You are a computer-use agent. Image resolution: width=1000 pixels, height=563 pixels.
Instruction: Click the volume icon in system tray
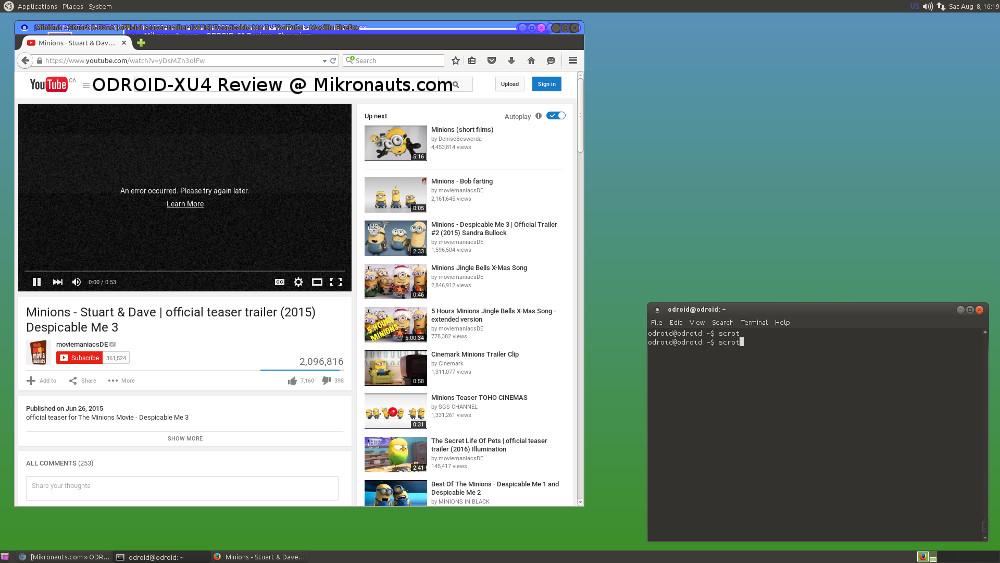(x=927, y=6)
